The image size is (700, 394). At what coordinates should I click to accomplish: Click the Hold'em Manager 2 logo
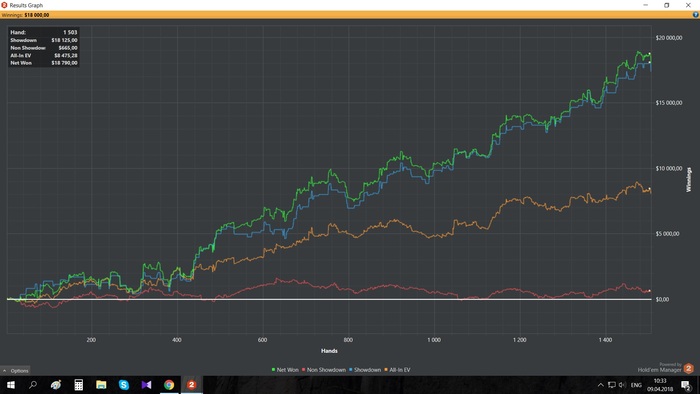coord(688,368)
